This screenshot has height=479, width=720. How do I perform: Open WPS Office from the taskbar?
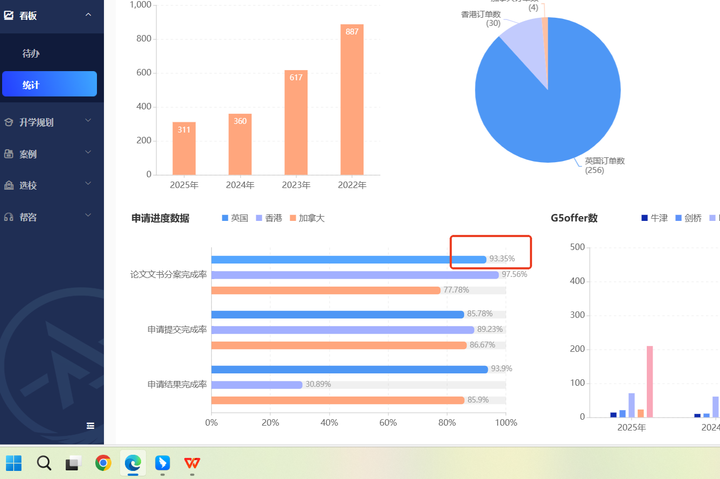190,463
